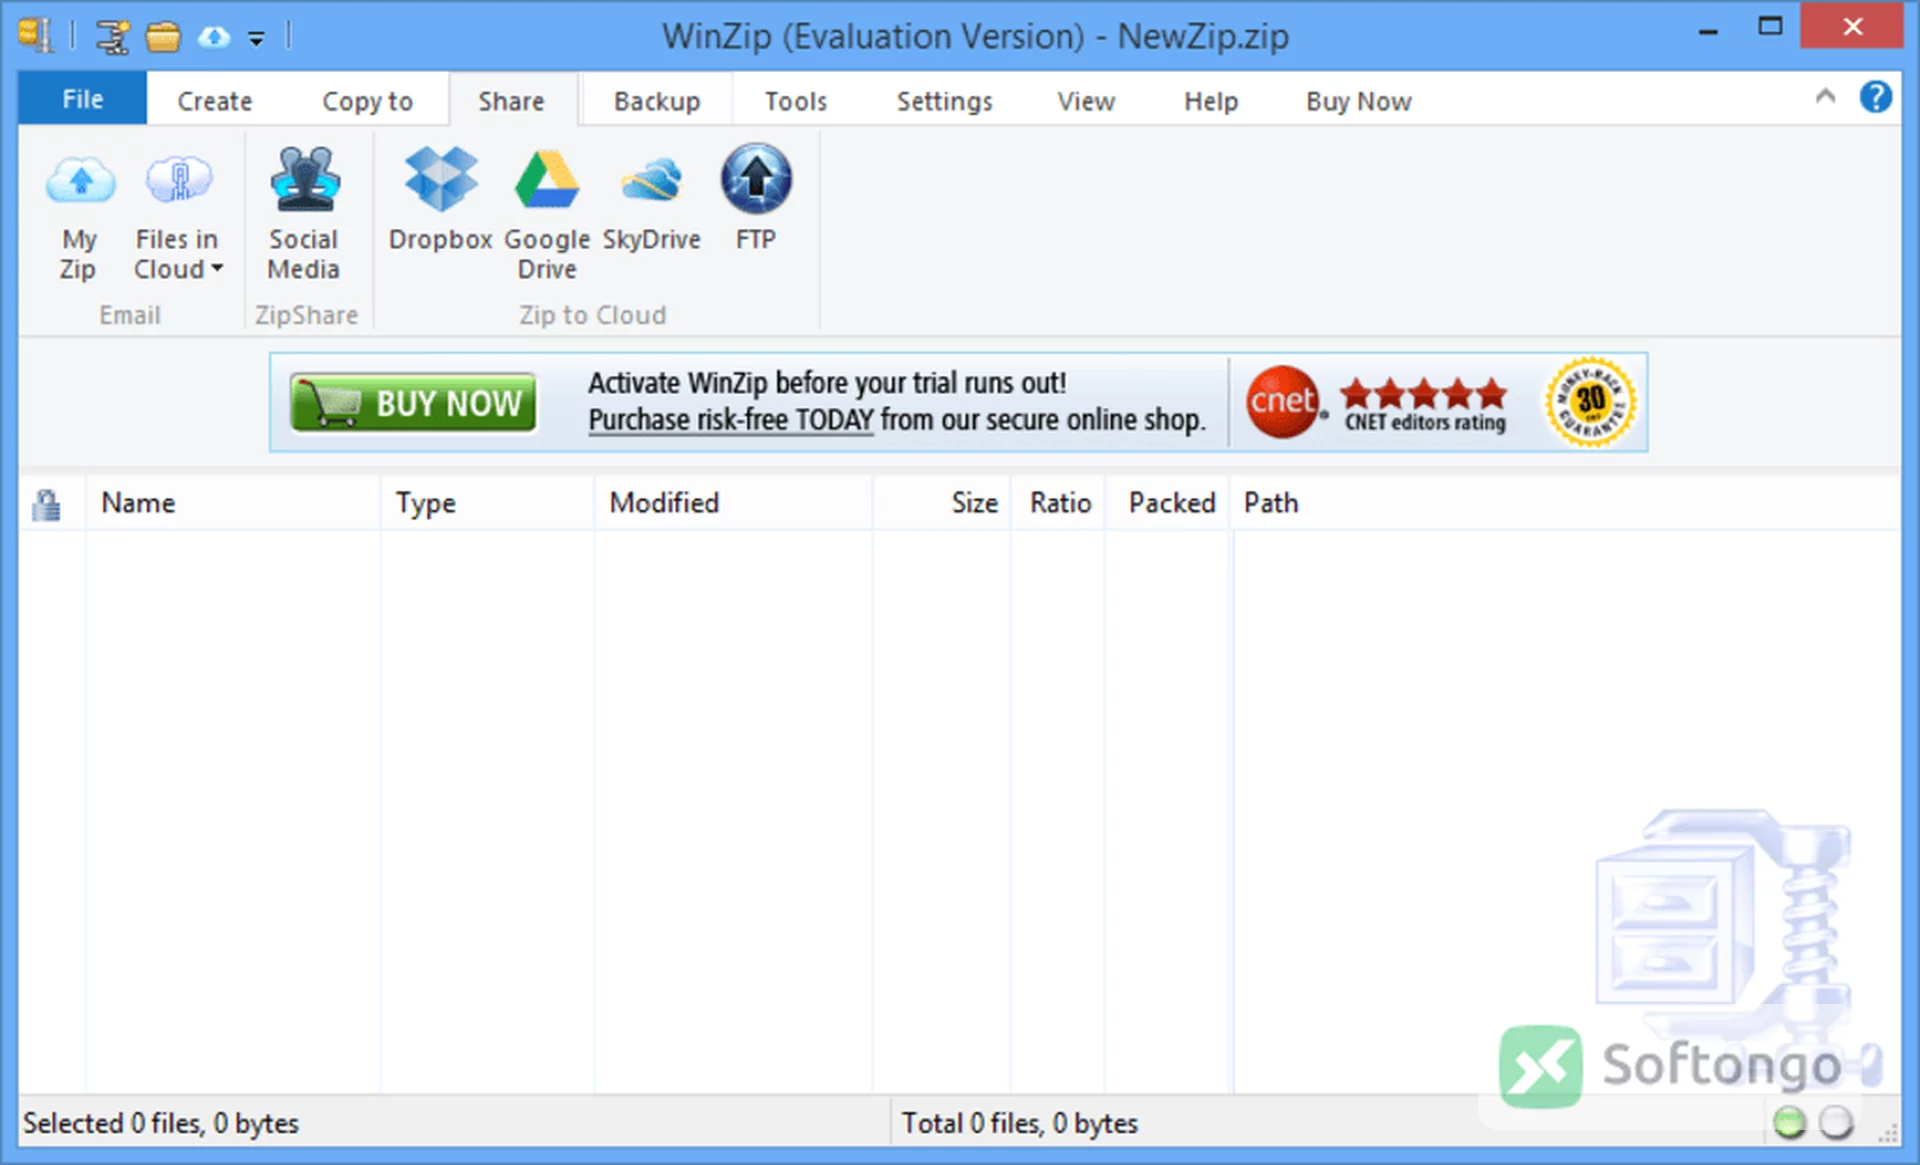
Task: Sort by the Size column header
Action: tap(941, 503)
